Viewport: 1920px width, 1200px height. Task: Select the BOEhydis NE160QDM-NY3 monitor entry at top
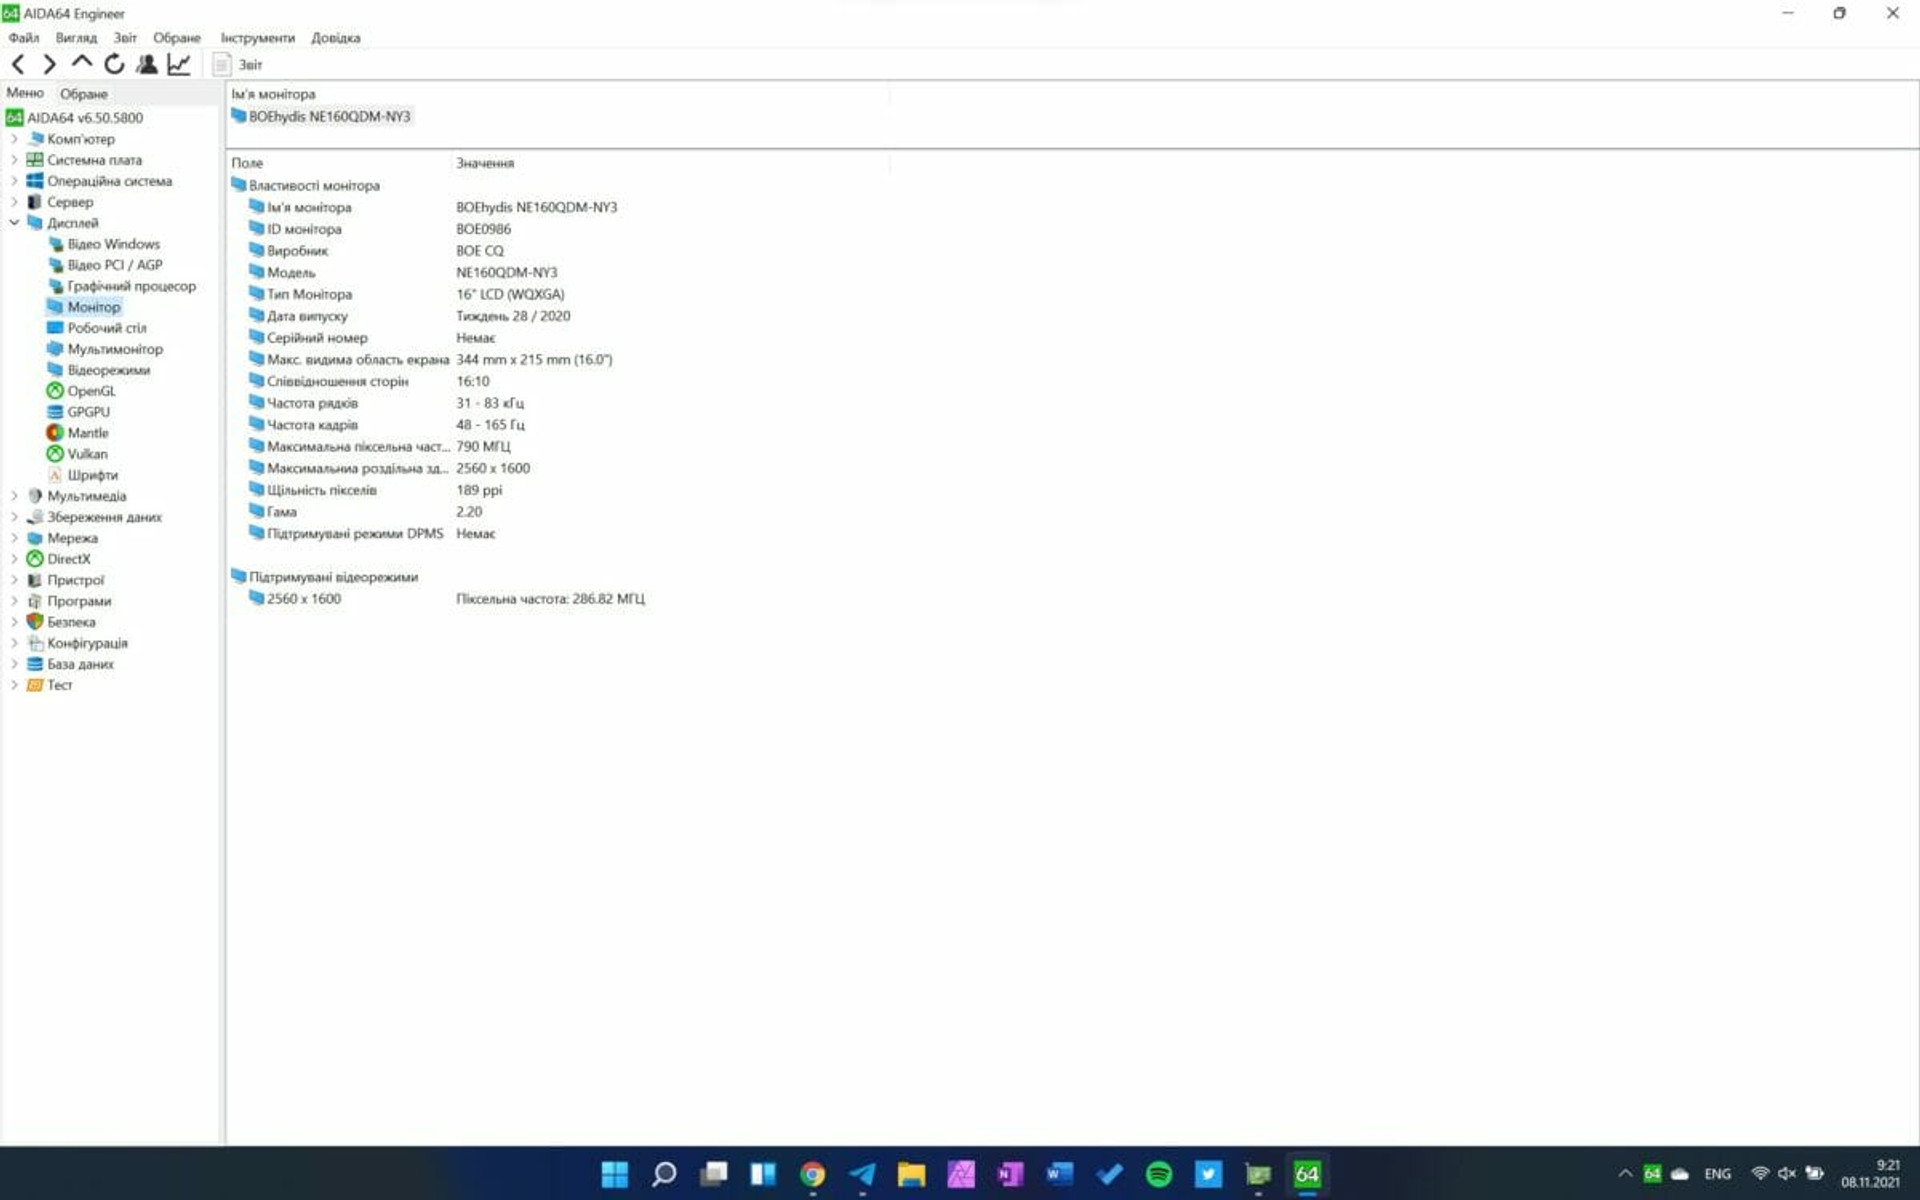(x=321, y=117)
